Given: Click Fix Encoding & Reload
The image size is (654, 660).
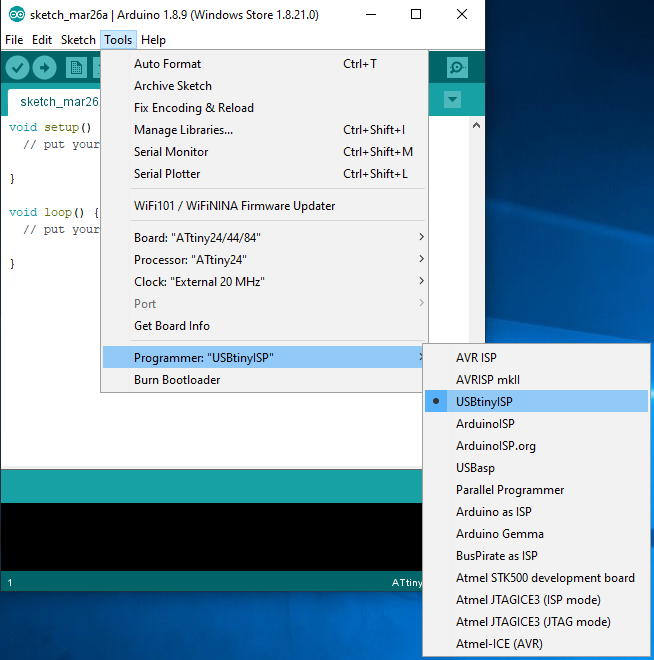Looking at the screenshot, I should [x=264, y=108].
